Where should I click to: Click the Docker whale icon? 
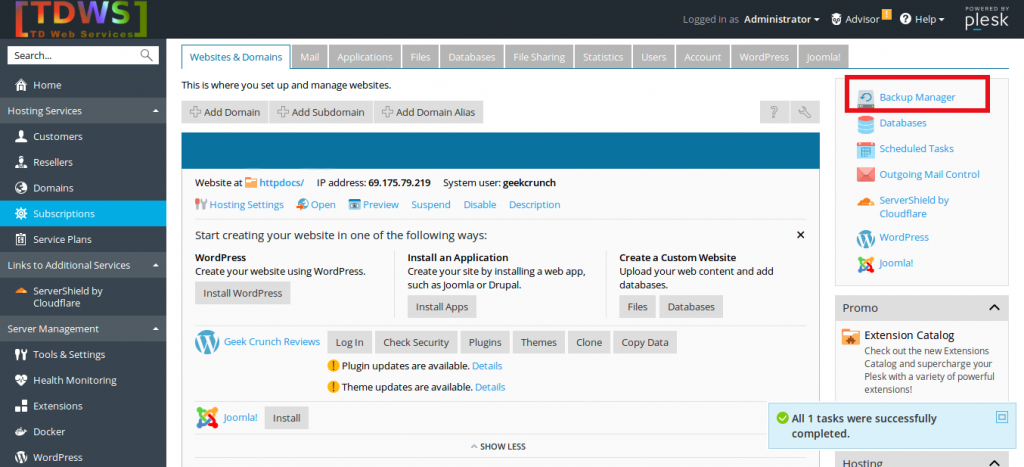[x=21, y=432]
